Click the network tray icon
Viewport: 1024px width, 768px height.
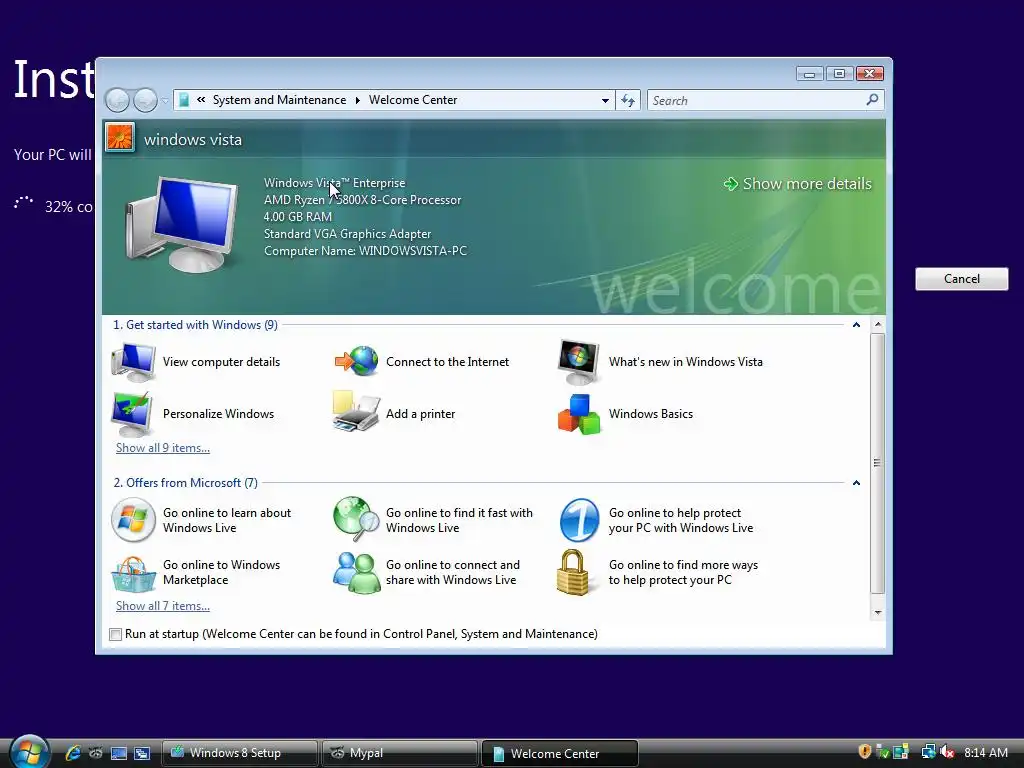coord(928,752)
